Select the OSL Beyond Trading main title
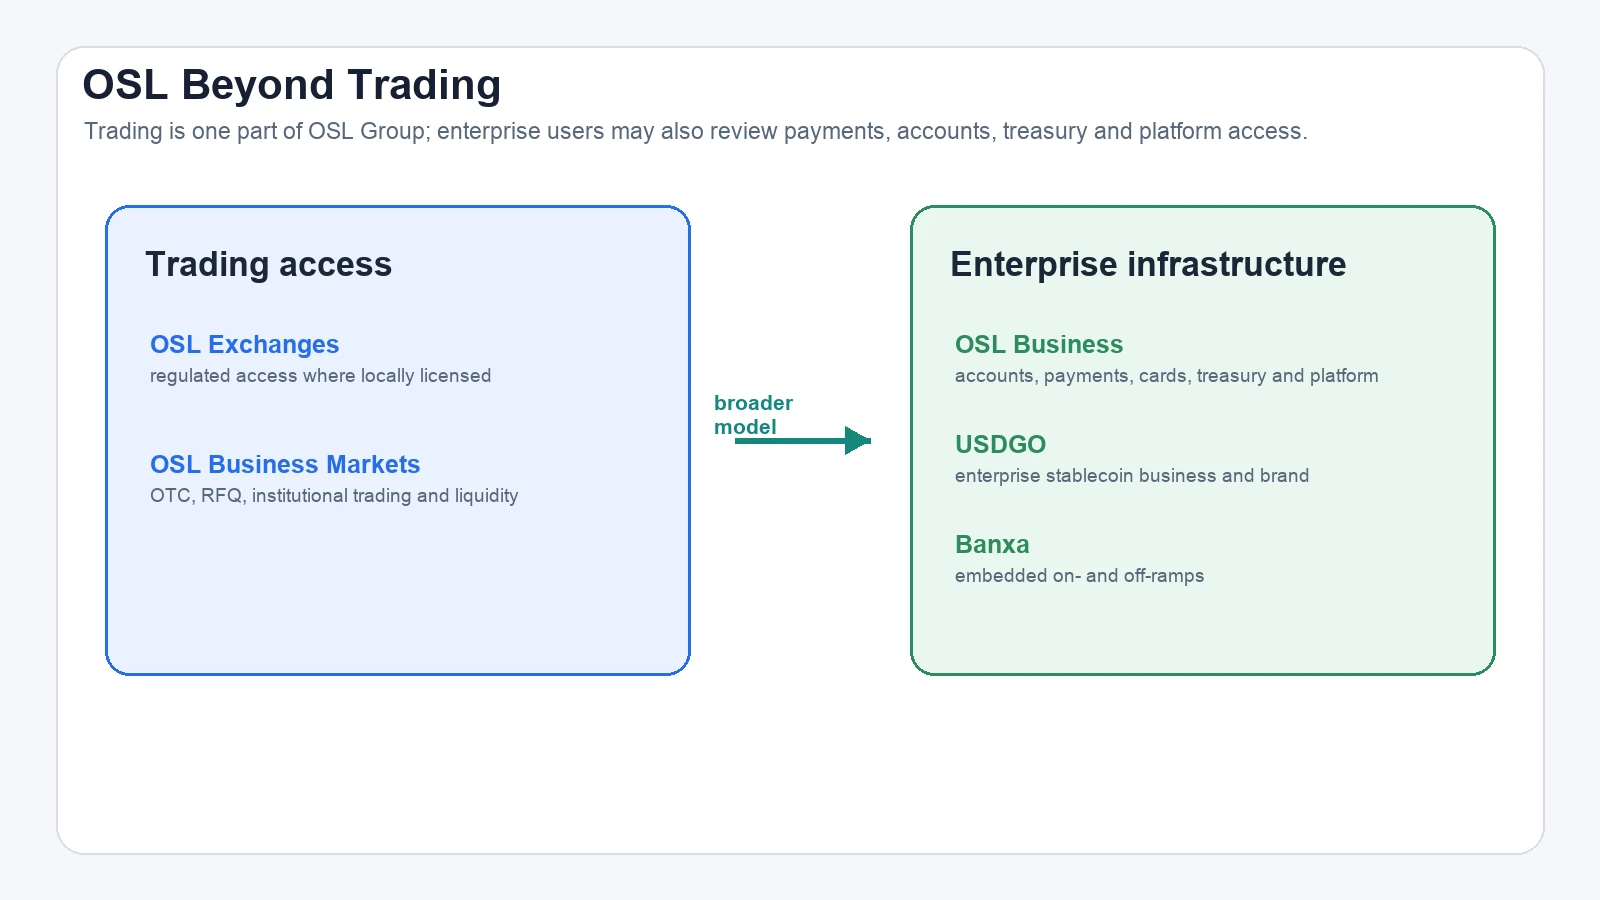 click(x=291, y=85)
